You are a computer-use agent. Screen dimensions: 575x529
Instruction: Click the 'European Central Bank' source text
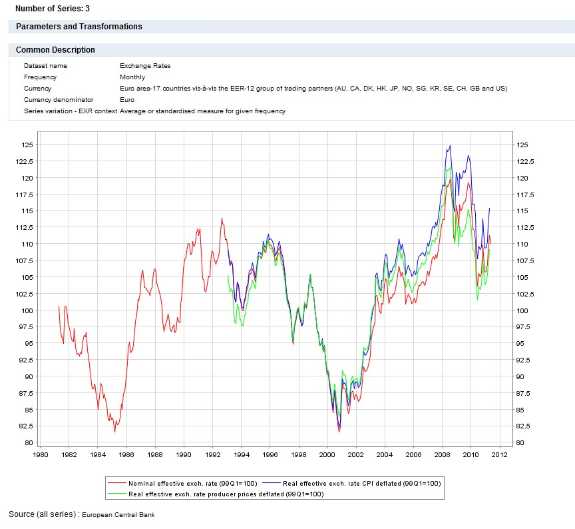[118, 515]
